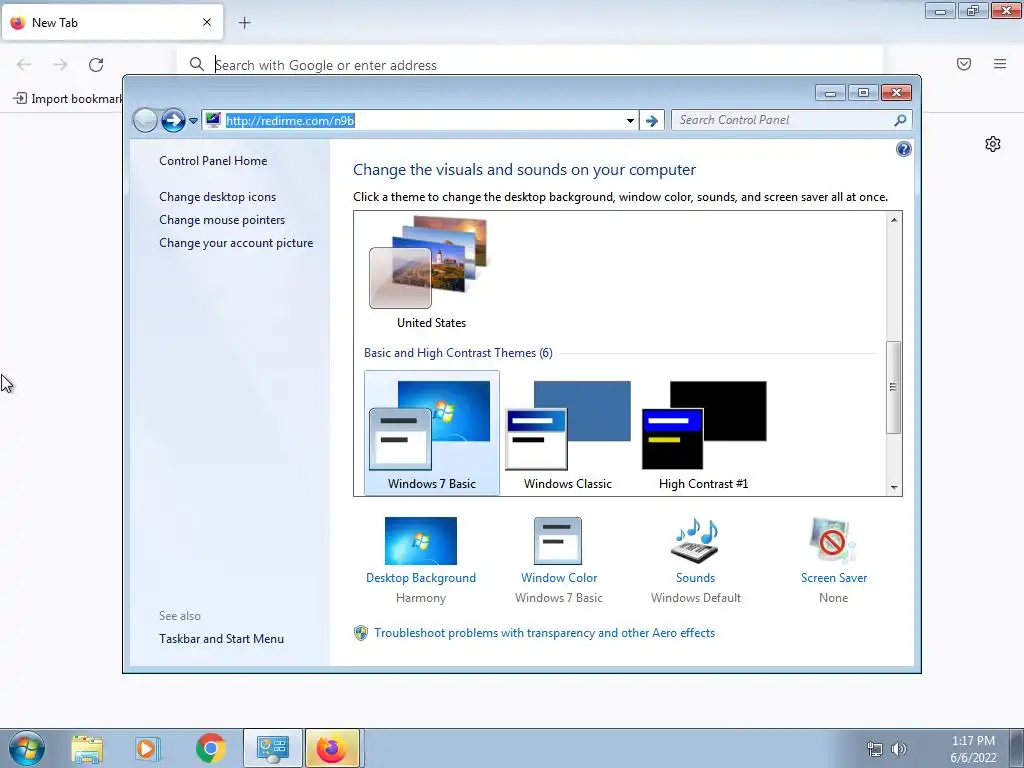This screenshot has height=768, width=1024.
Task: Open Window Color settings icon
Action: (x=558, y=541)
